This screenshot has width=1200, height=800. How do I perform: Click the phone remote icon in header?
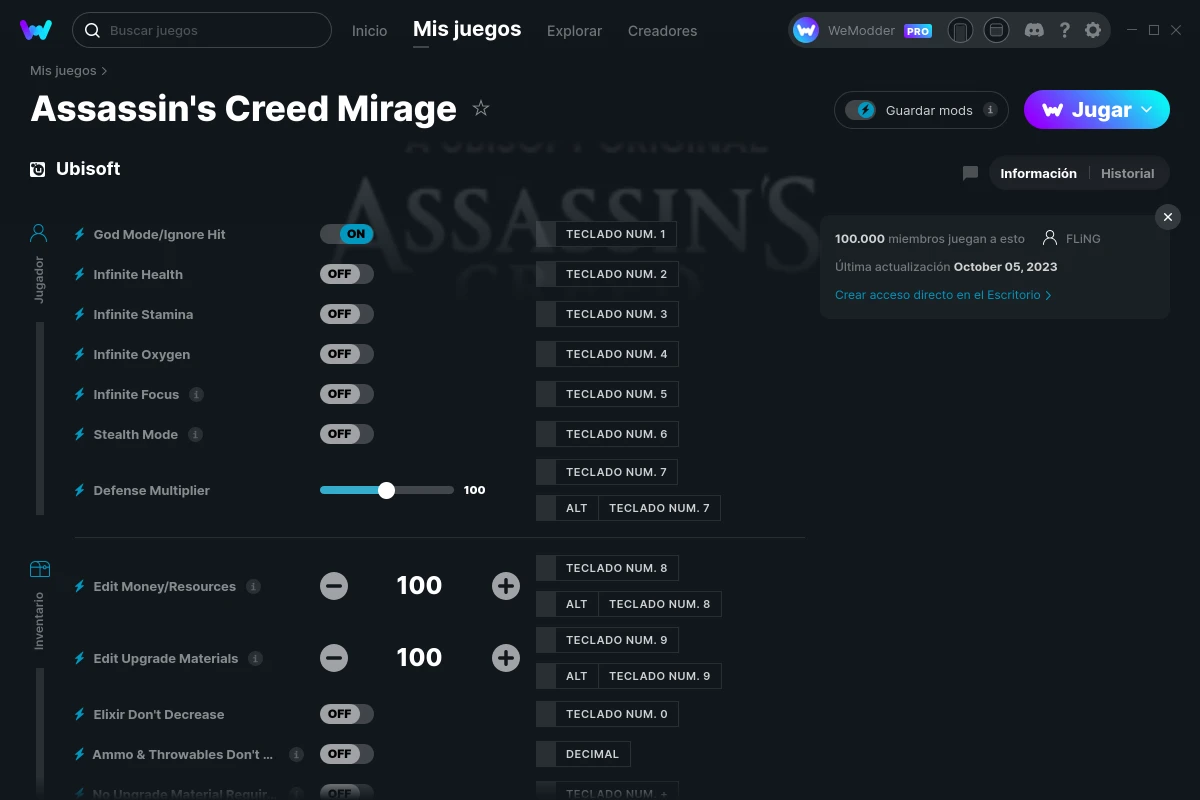coord(960,31)
